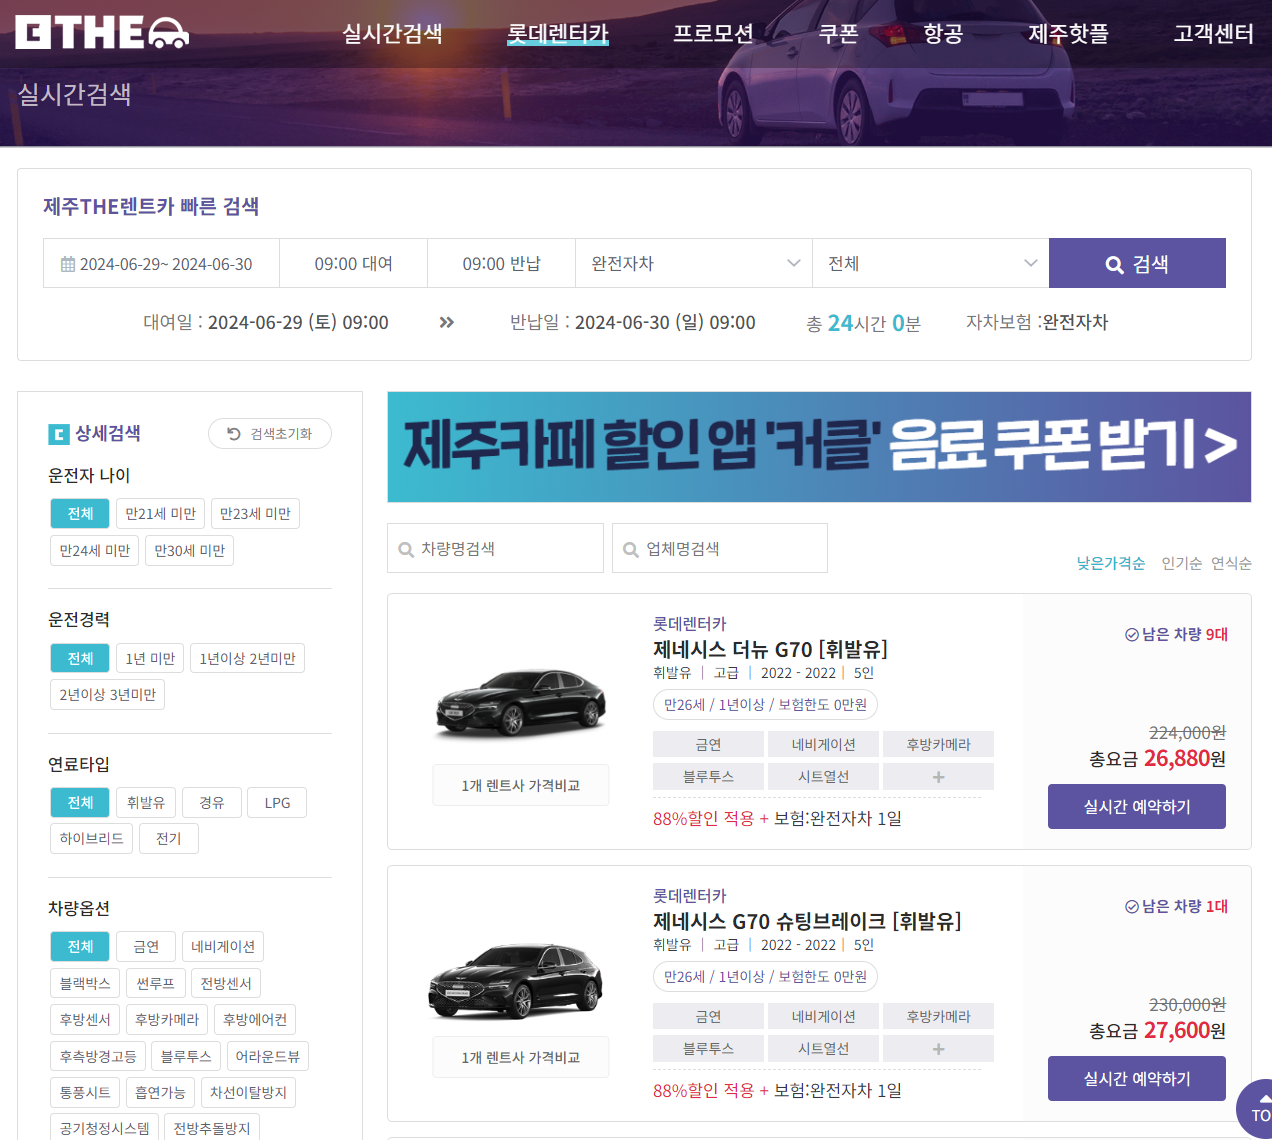The image size is (1272, 1140).
Task: Toggle 통풍시트 car option filter
Action: 85,1093
